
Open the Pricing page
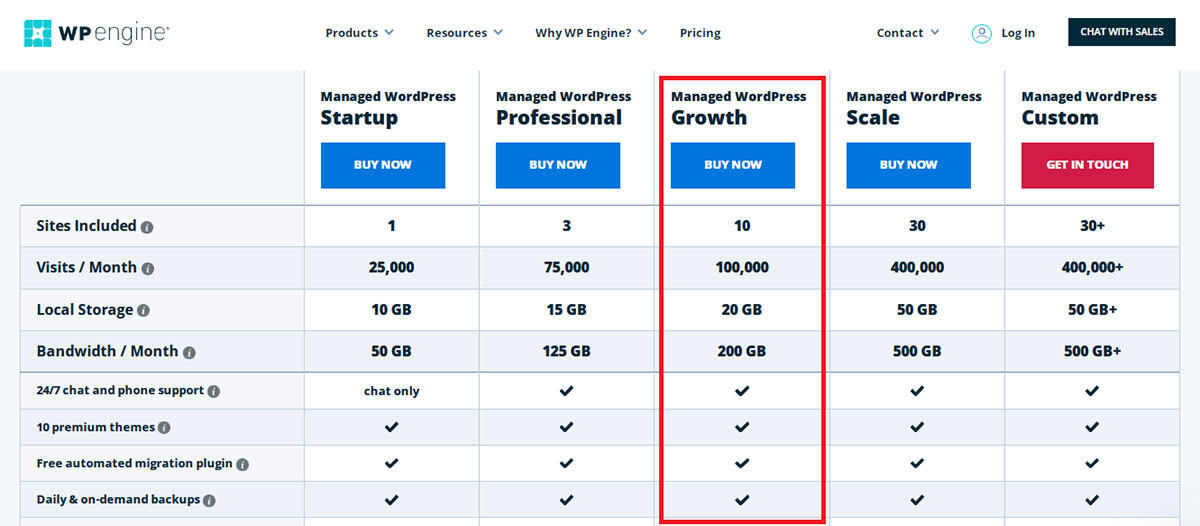pyautogui.click(x=700, y=33)
